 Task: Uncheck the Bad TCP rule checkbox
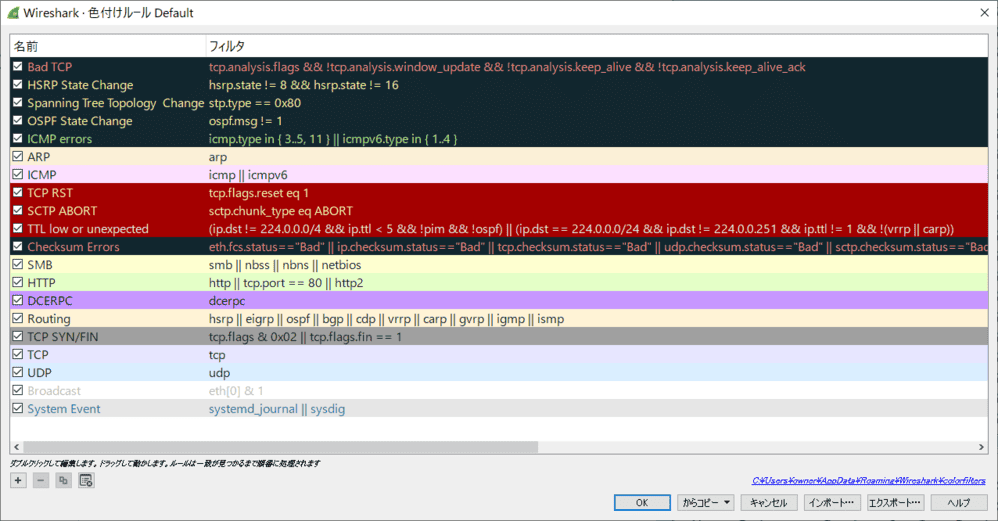coord(18,67)
